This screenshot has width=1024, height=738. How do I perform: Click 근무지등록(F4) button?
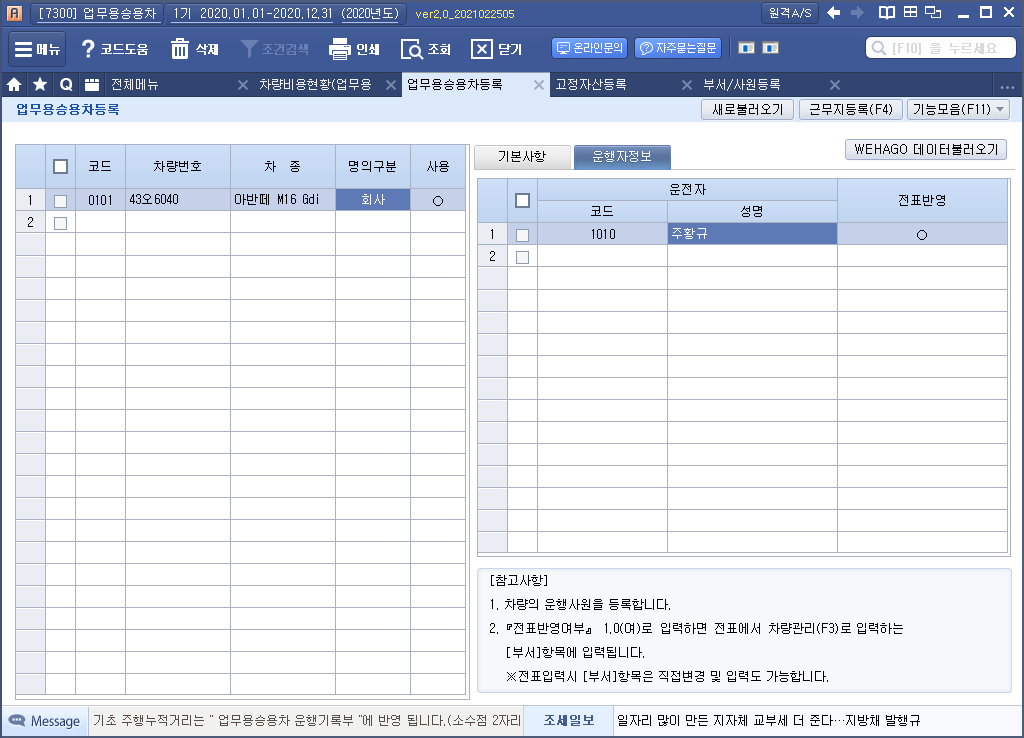click(850, 109)
